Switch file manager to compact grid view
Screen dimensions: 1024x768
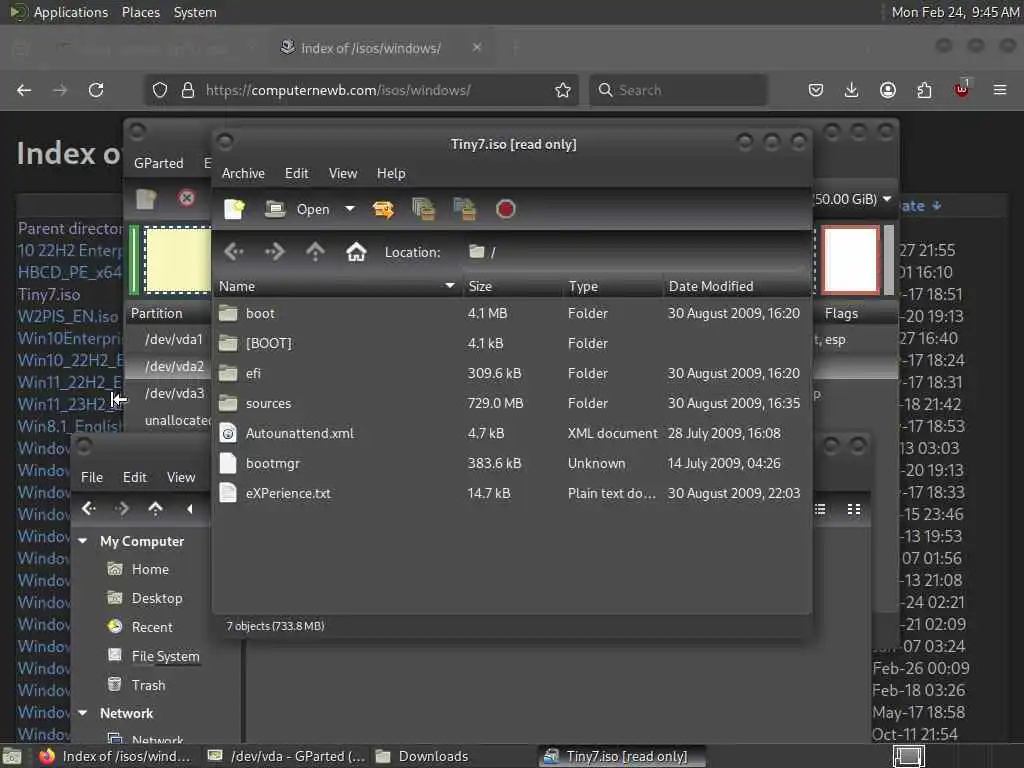[x=854, y=509]
